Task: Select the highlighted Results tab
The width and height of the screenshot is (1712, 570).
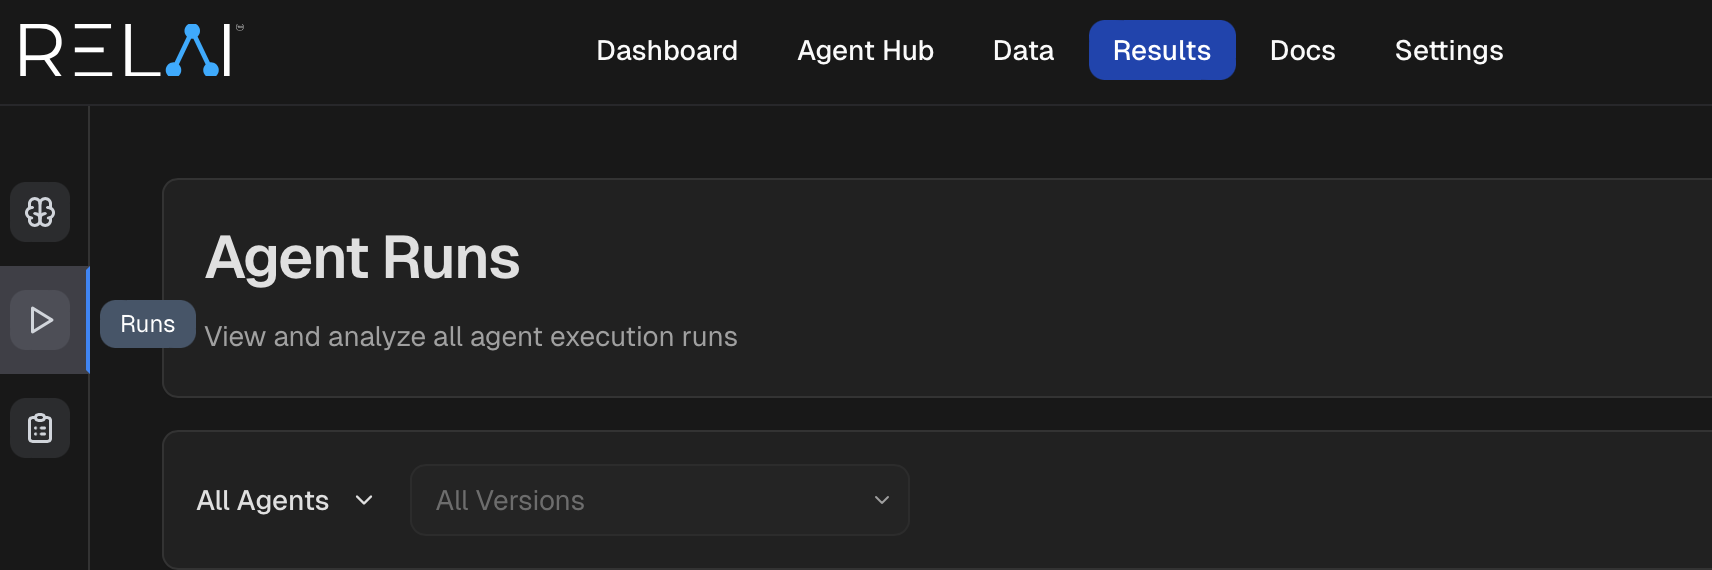Action: click(1162, 50)
